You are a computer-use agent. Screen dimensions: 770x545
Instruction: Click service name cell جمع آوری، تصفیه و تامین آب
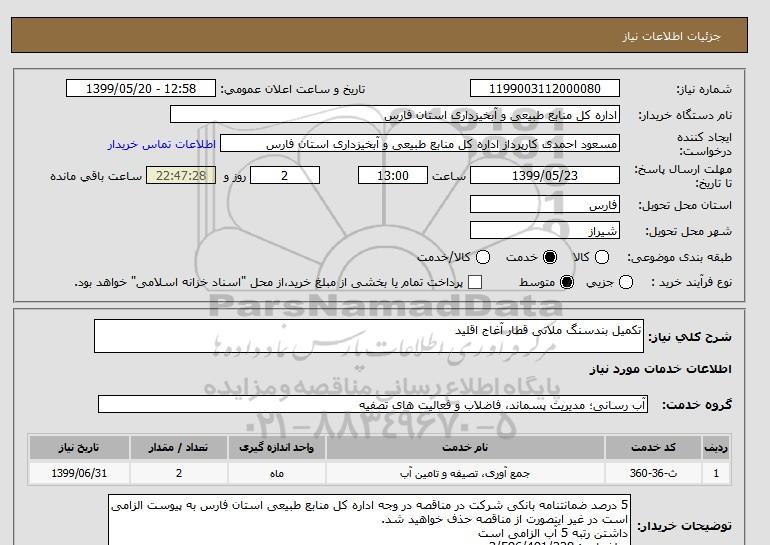coord(465,473)
